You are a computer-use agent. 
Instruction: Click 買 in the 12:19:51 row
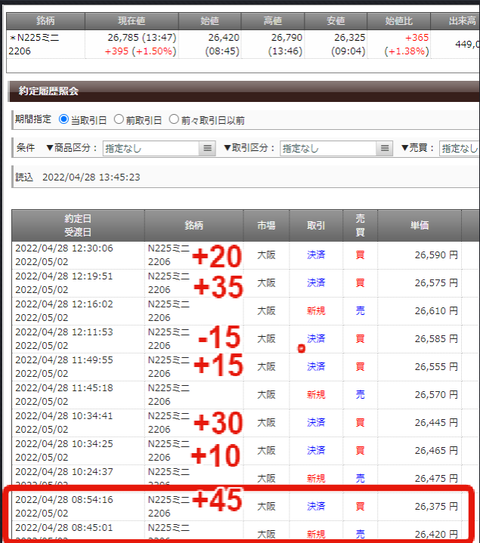tap(360, 283)
